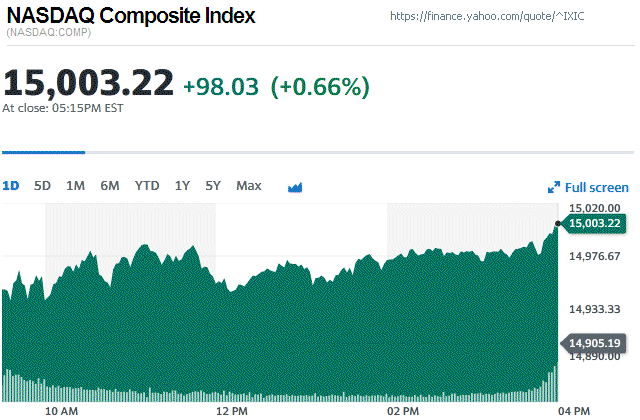Show the 1M chart range
The height and width of the screenshot is (420, 640).
click(75, 185)
